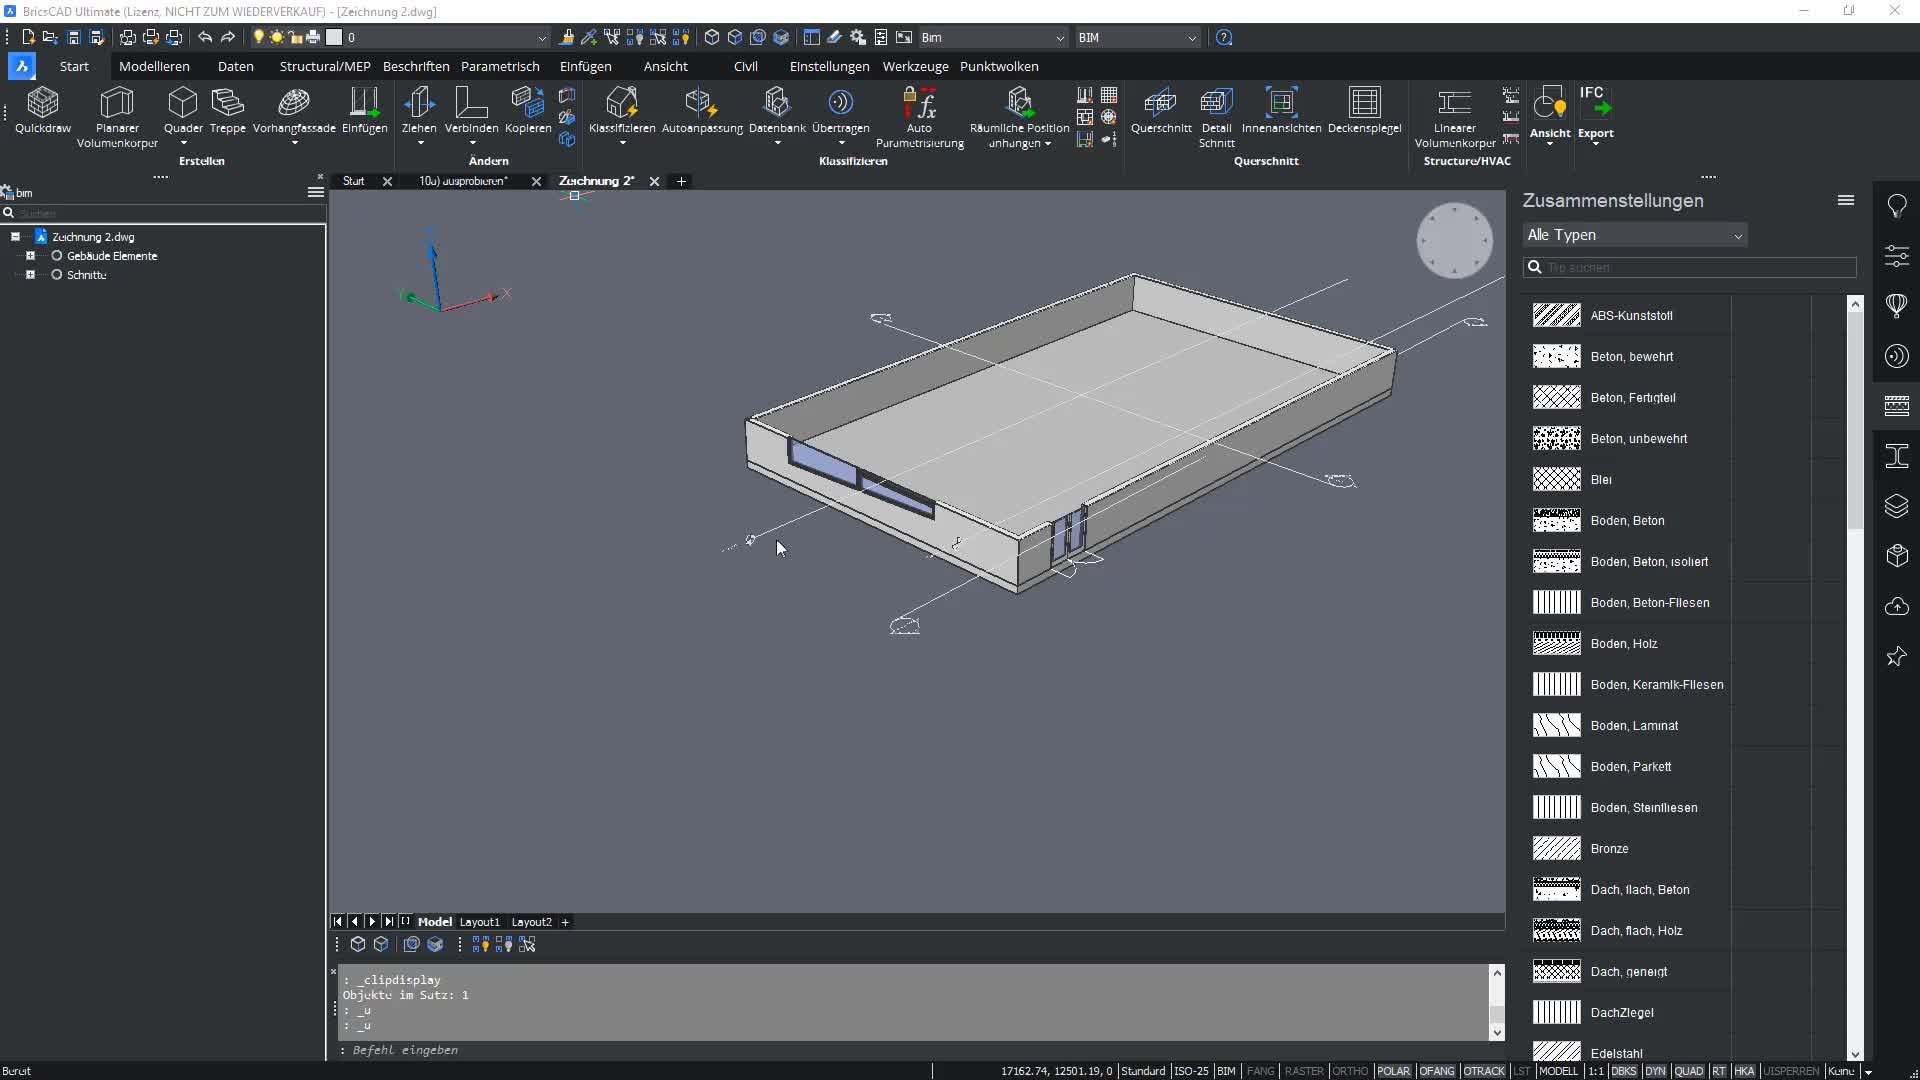Toggle QUAD in status bar

point(1688,1071)
